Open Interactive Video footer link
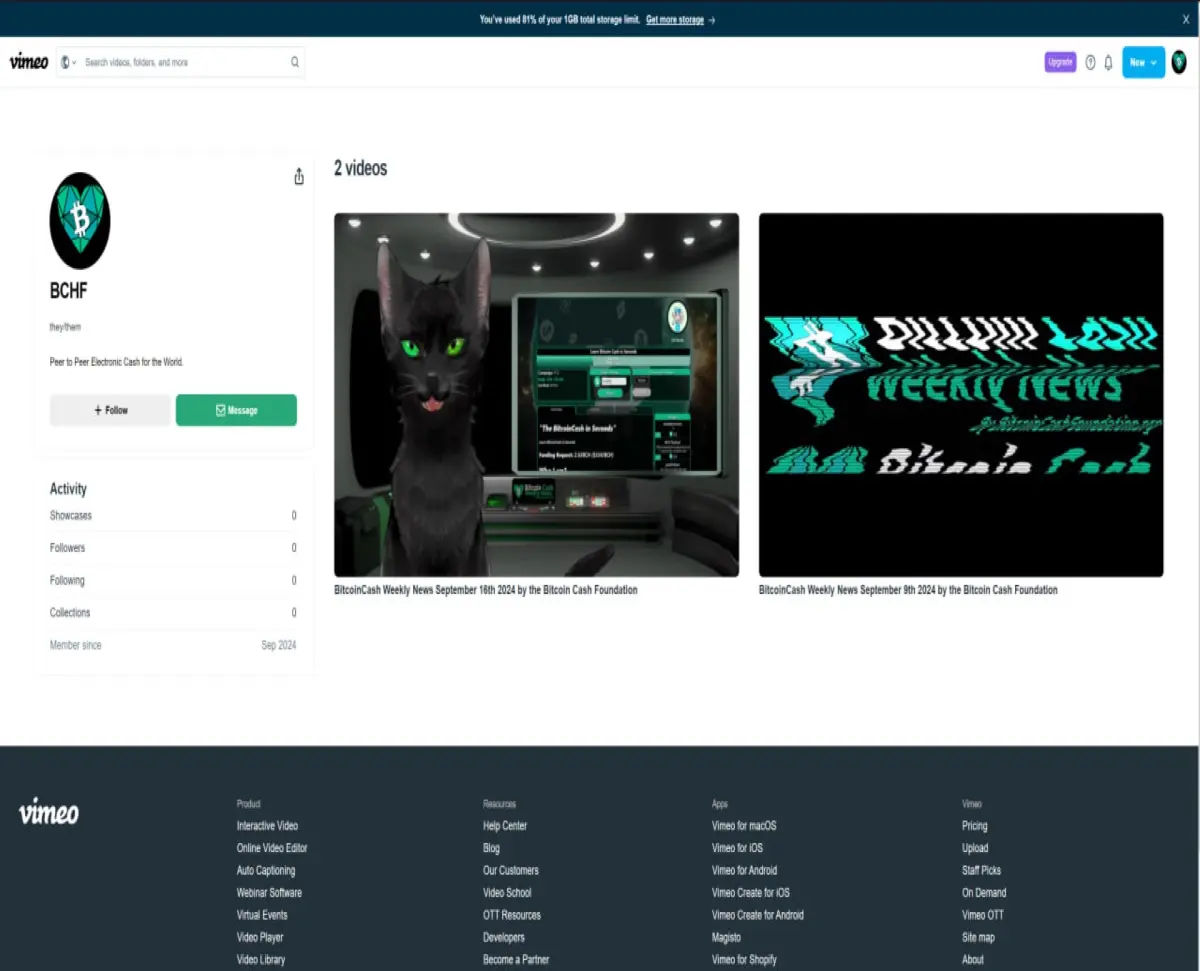 [x=267, y=826]
